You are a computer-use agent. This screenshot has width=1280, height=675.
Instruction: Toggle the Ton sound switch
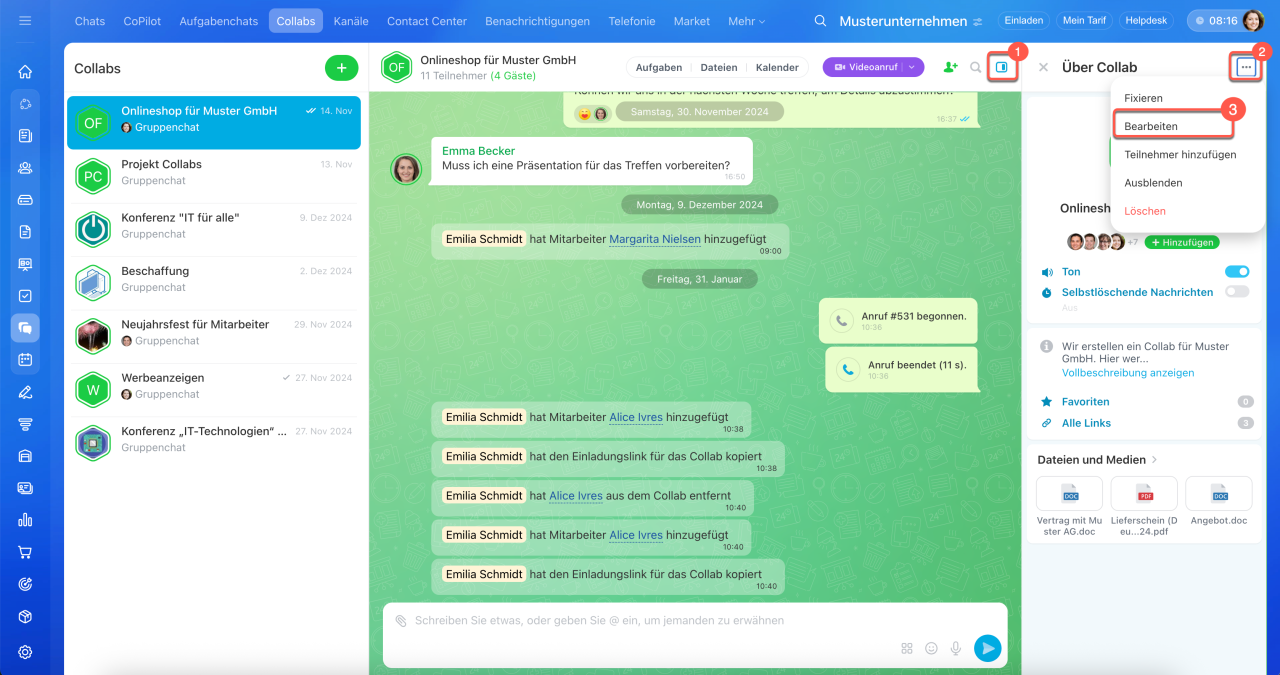[1237, 271]
